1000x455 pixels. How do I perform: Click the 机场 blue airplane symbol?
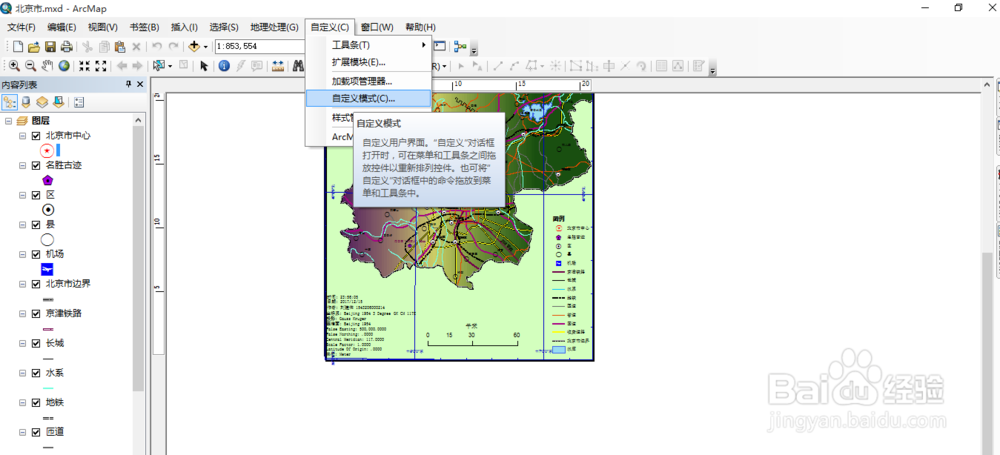[x=47, y=269]
